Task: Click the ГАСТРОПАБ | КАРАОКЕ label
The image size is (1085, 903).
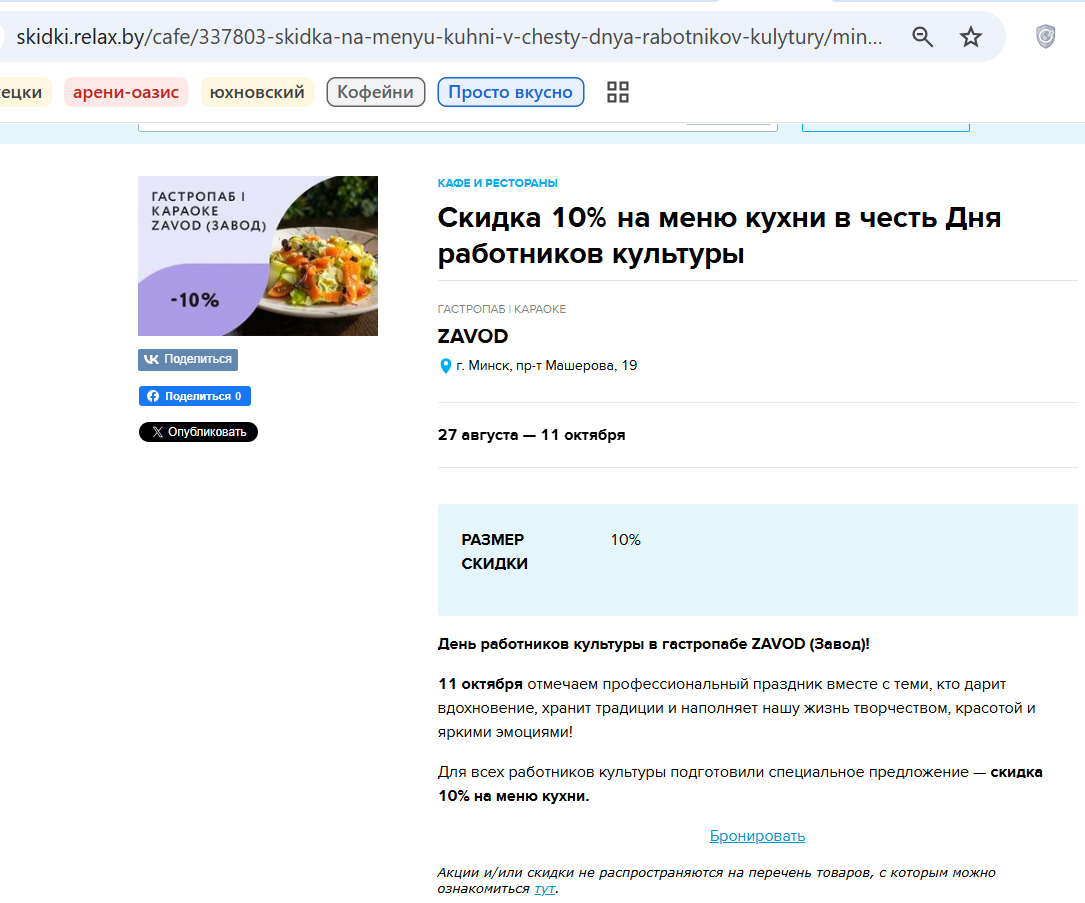Action: (502, 309)
